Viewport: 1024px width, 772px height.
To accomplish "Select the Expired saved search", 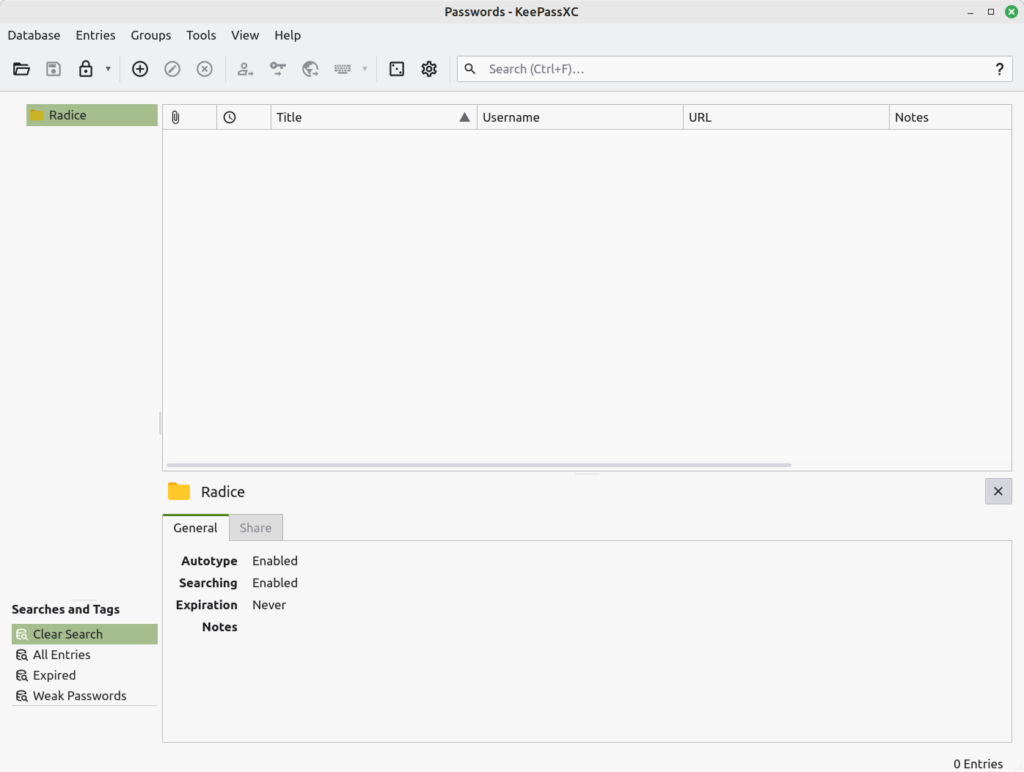I will pos(84,675).
